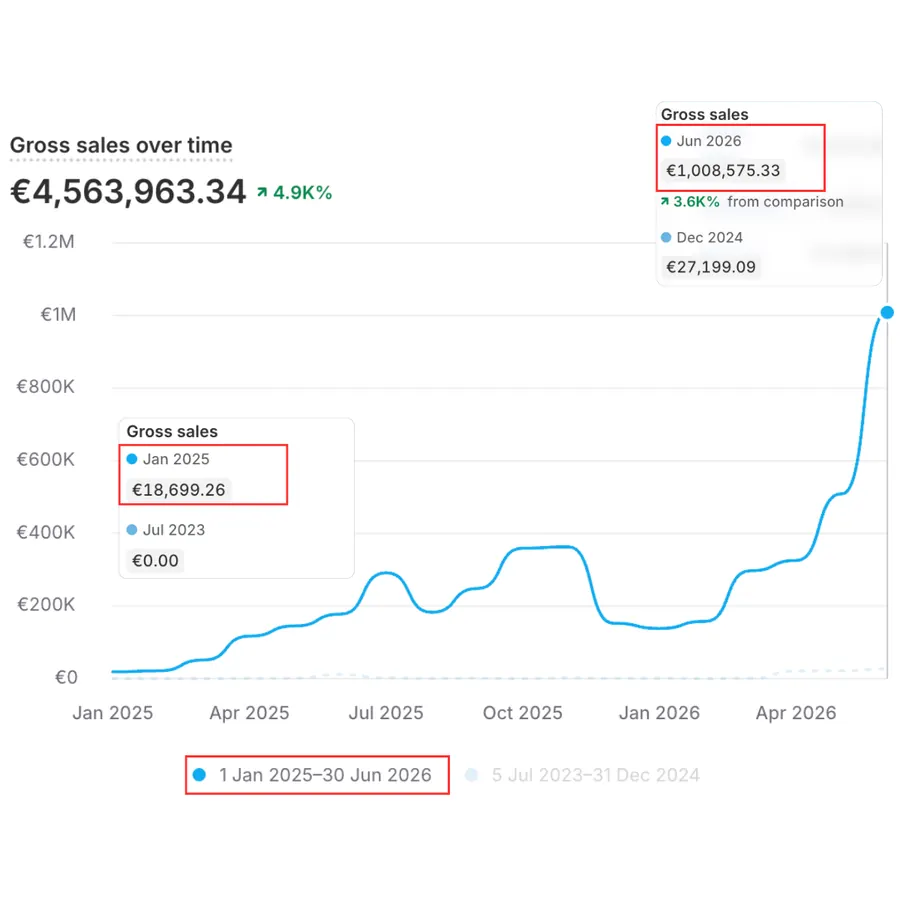Viewport: 900px width, 900px height.
Task: Click the €800K y-axis label
Action: [46, 387]
